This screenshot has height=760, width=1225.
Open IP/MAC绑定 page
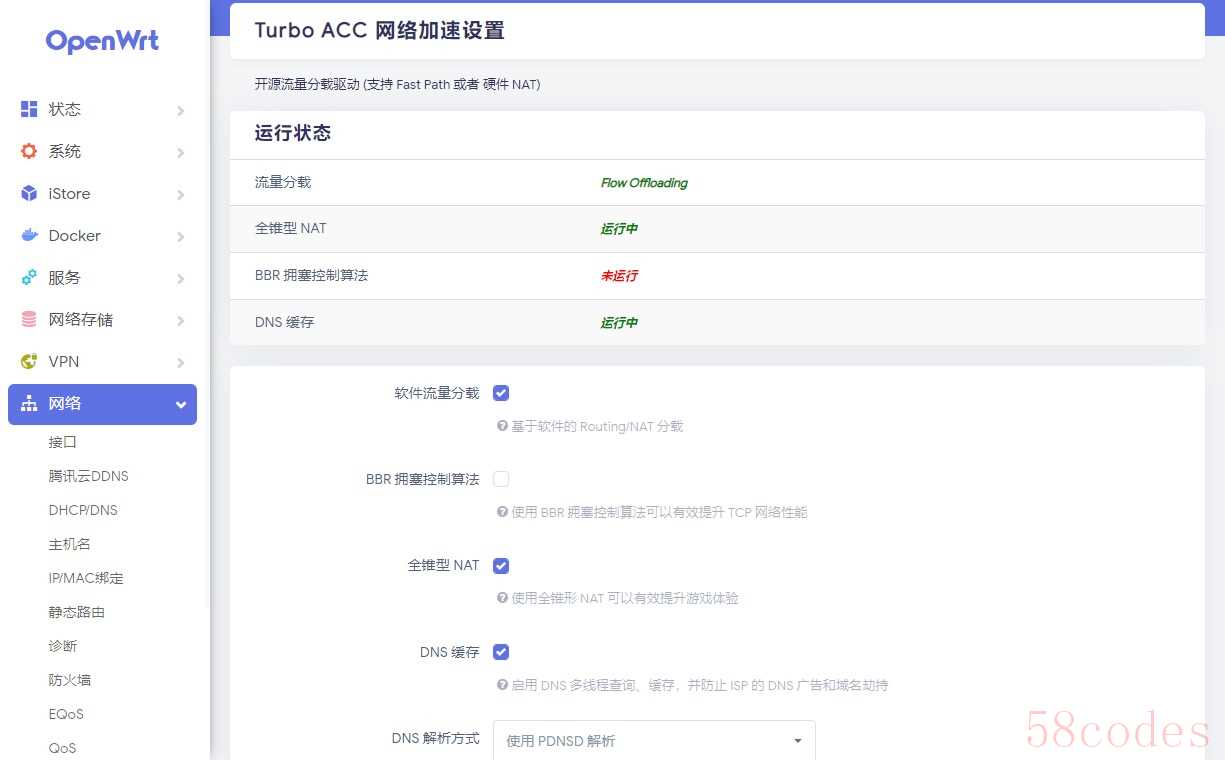click(86, 578)
